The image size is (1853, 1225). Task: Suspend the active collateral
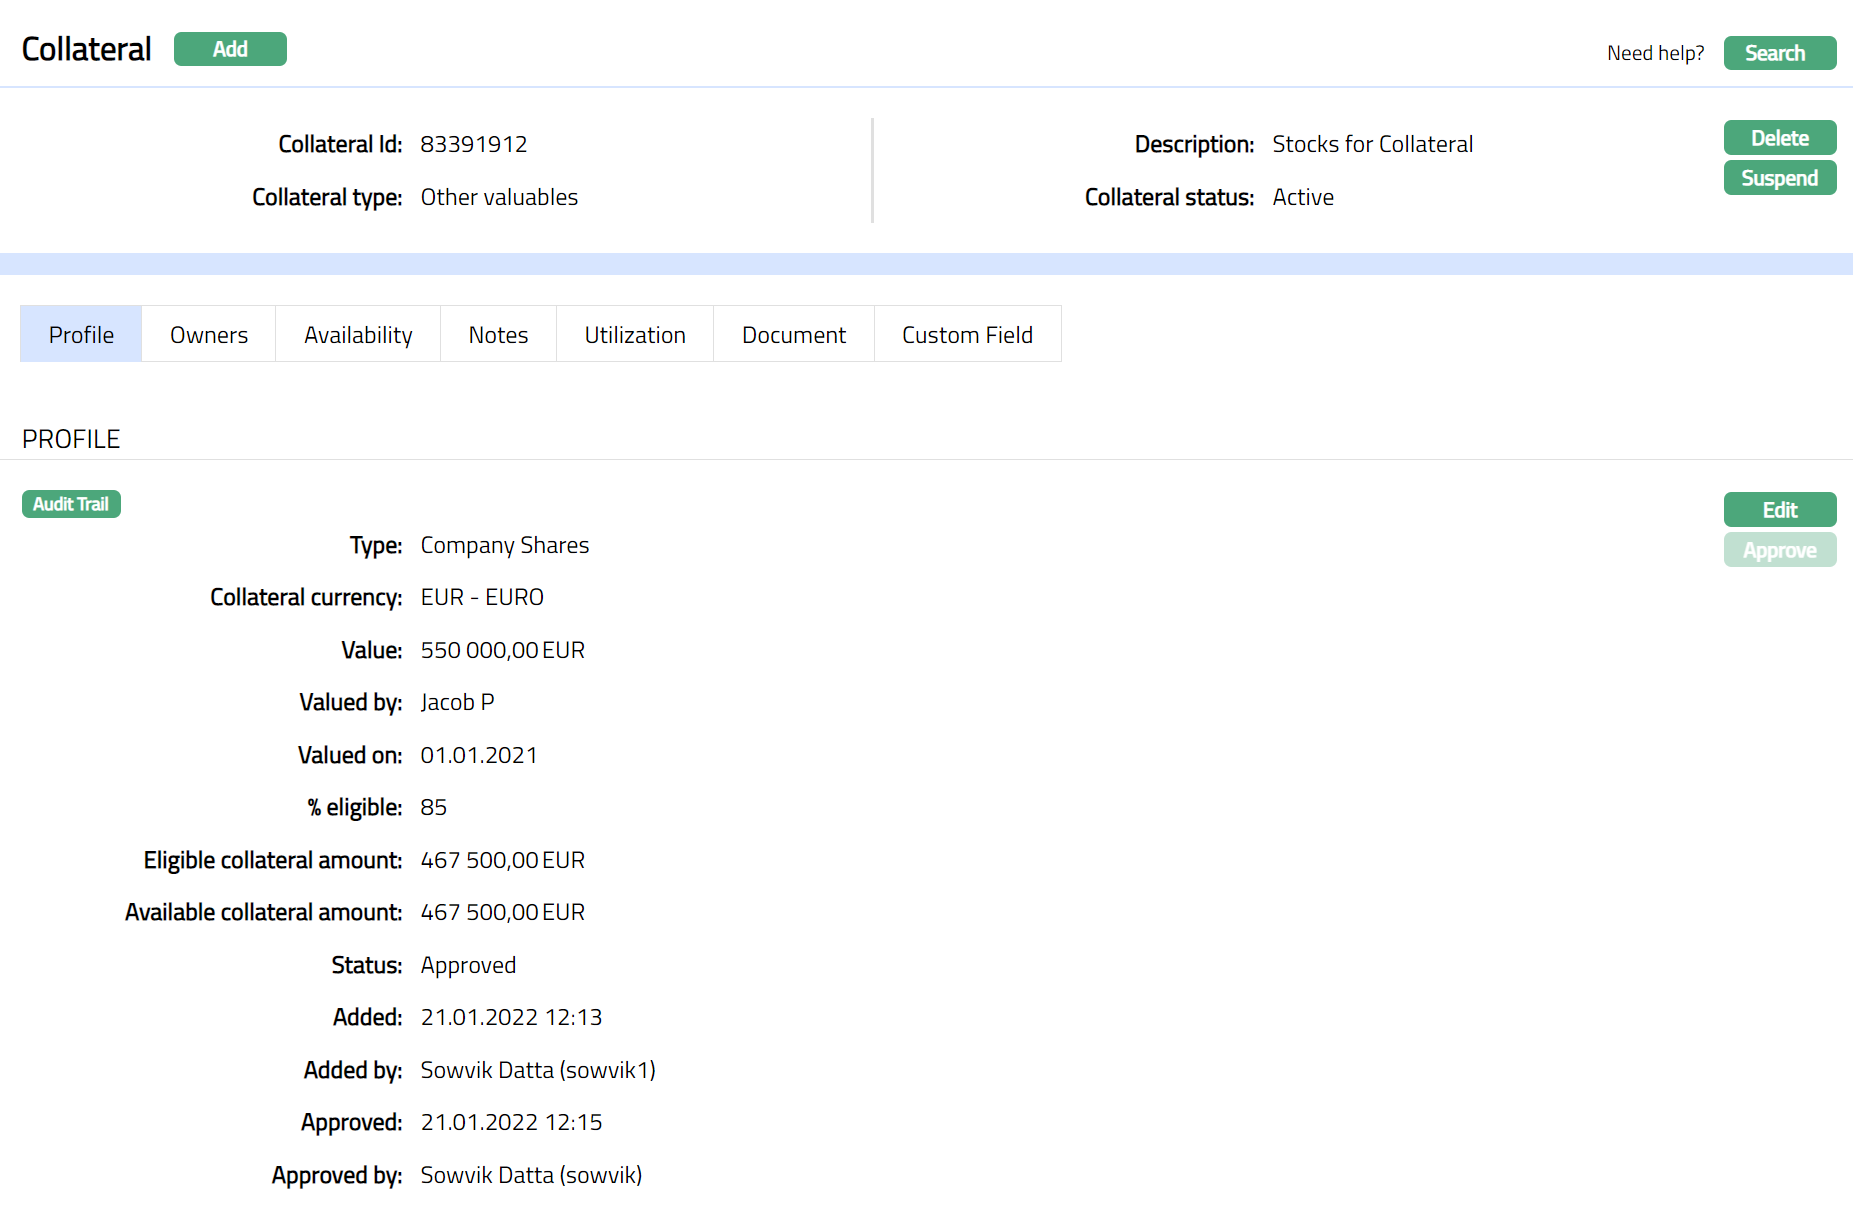(x=1779, y=178)
